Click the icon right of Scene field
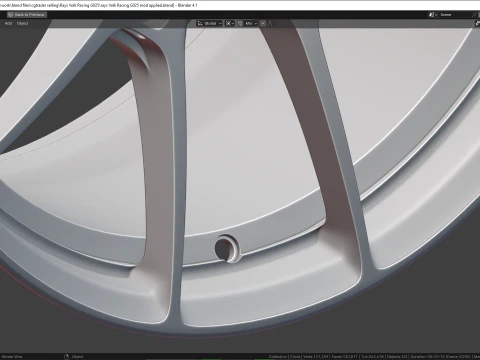Image resolution: width=480 pixels, height=360 pixels. coord(475,15)
